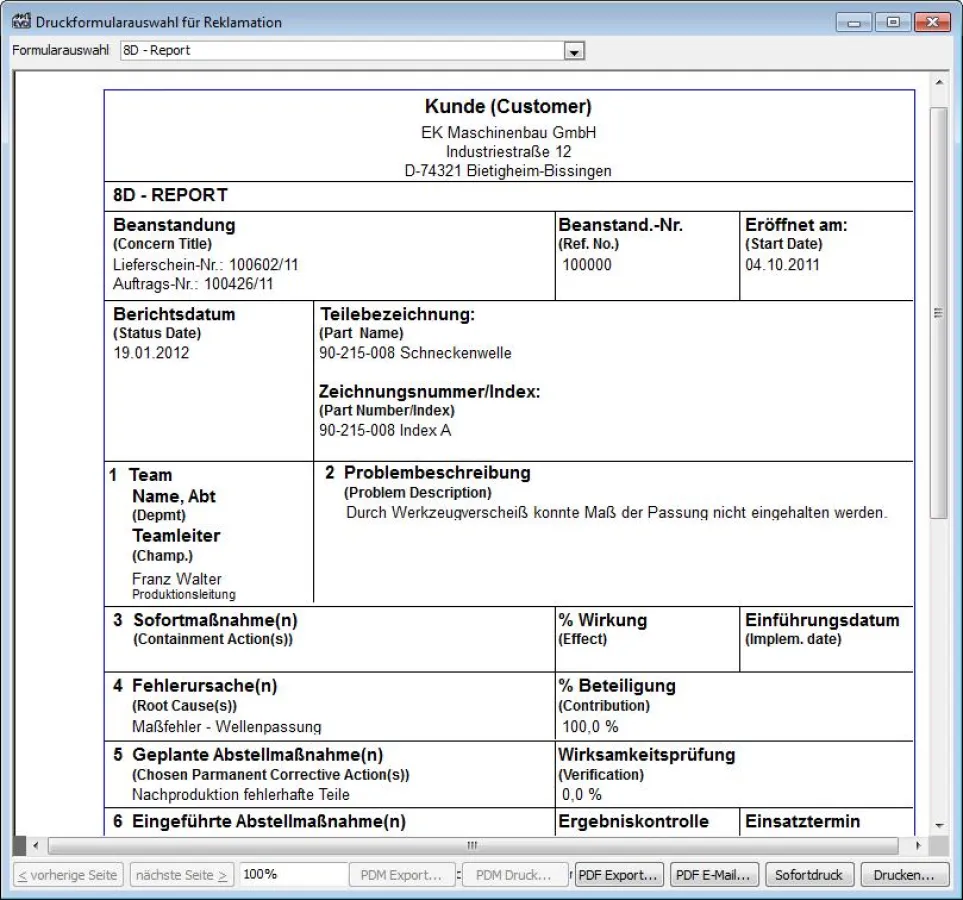963x900 pixels.
Task: Return to the vorherige Seite
Action: (x=66, y=873)
